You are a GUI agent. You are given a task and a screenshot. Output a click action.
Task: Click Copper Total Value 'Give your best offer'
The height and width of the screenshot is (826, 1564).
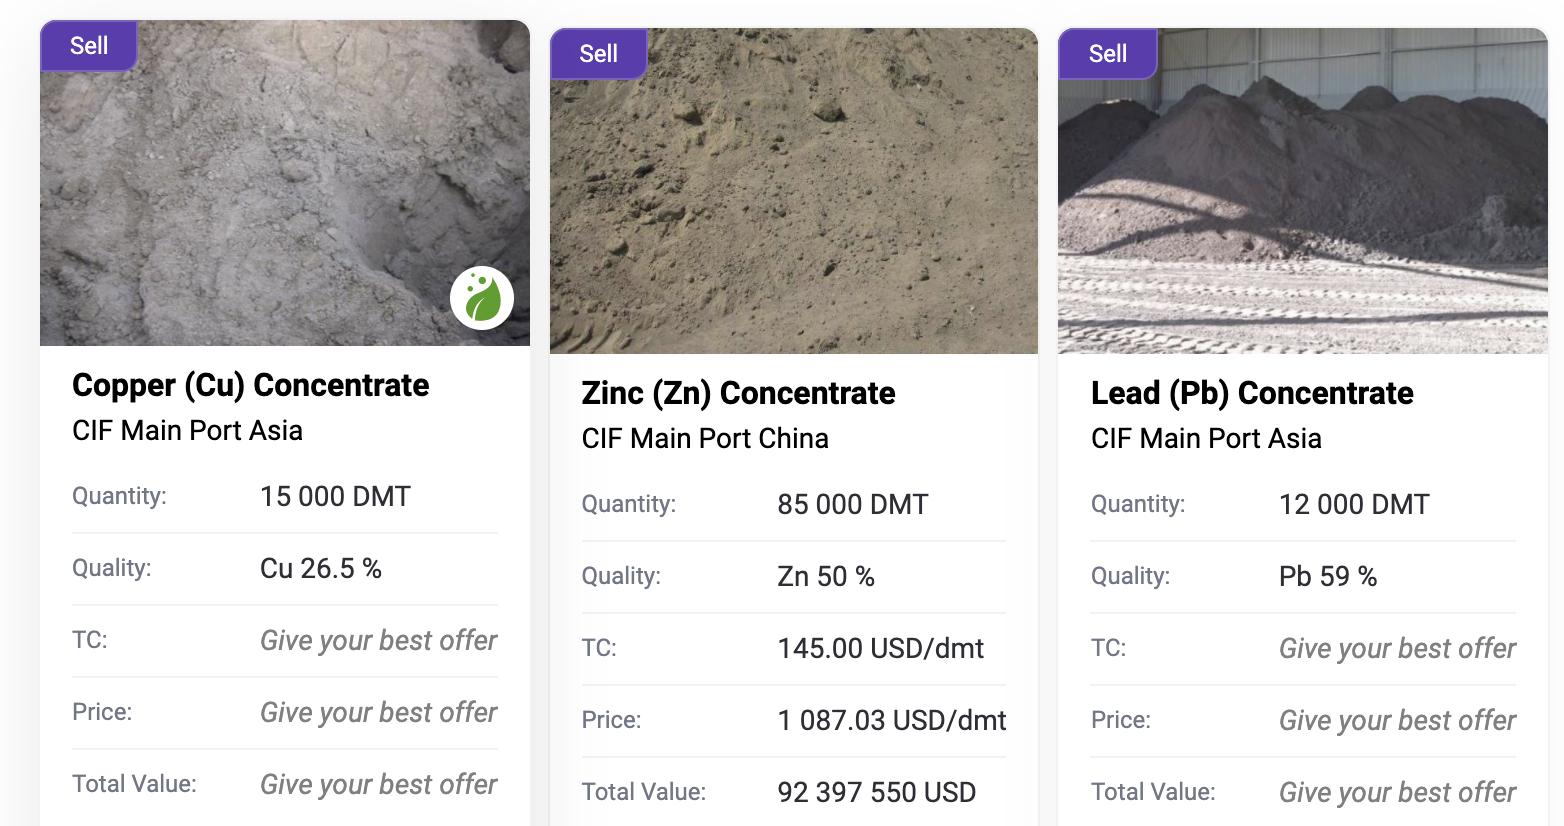coord(378,784)
